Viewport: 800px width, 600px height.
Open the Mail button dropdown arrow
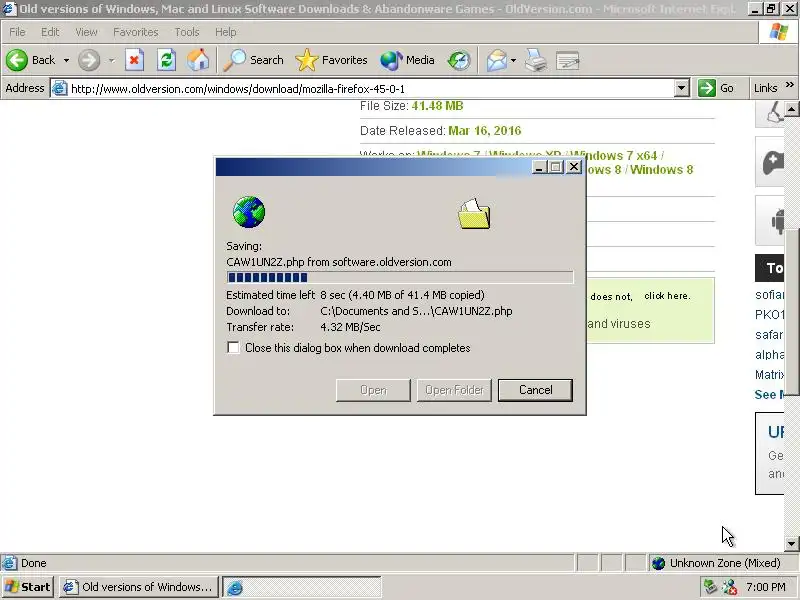(x=513, y=60)
